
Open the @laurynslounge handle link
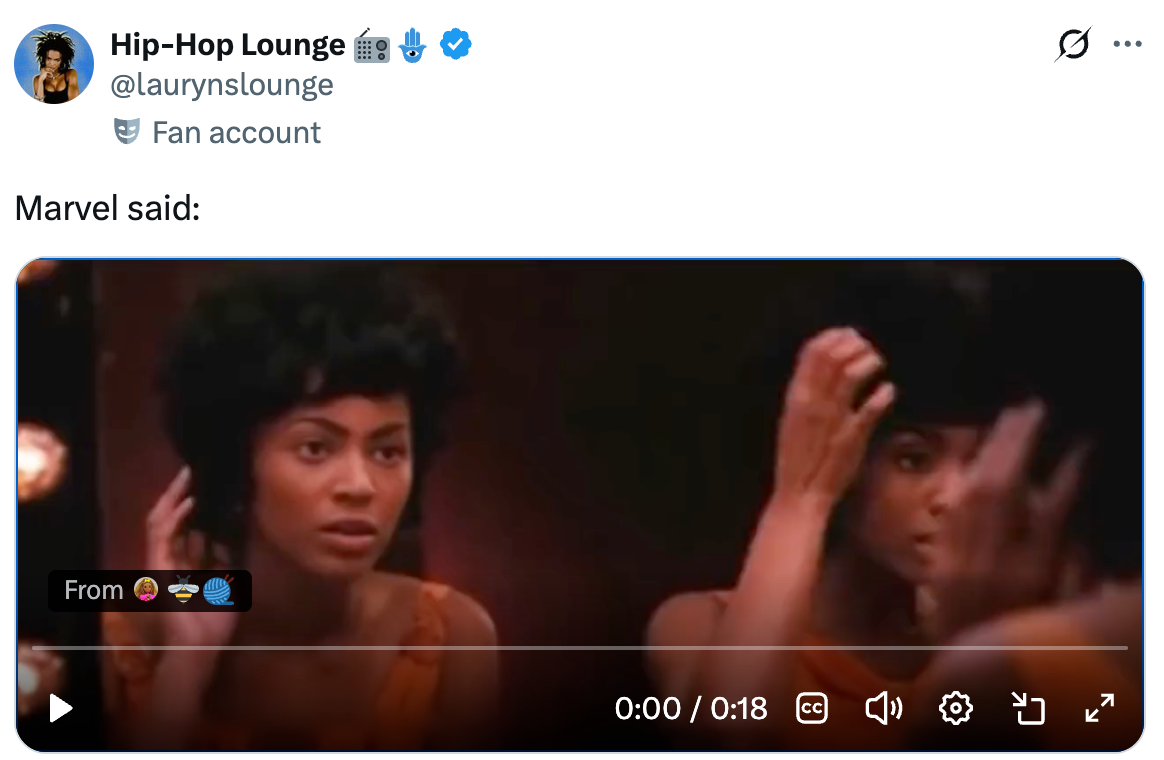coord(222,85)
